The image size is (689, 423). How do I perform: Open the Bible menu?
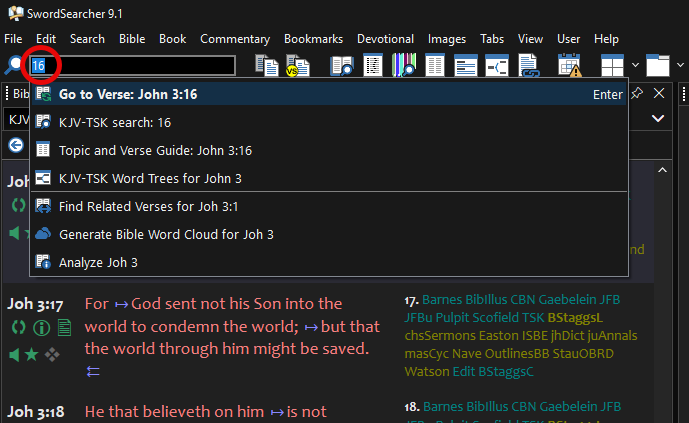point(132,39)
